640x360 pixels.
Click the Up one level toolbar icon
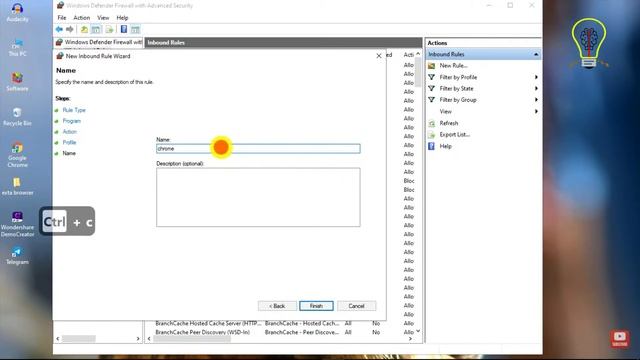pos(84,29)
